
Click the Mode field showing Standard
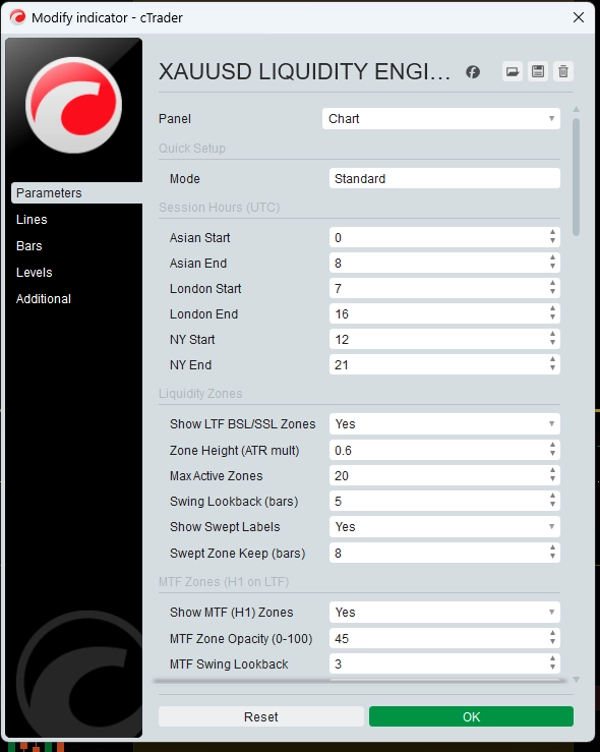(444, 179)
